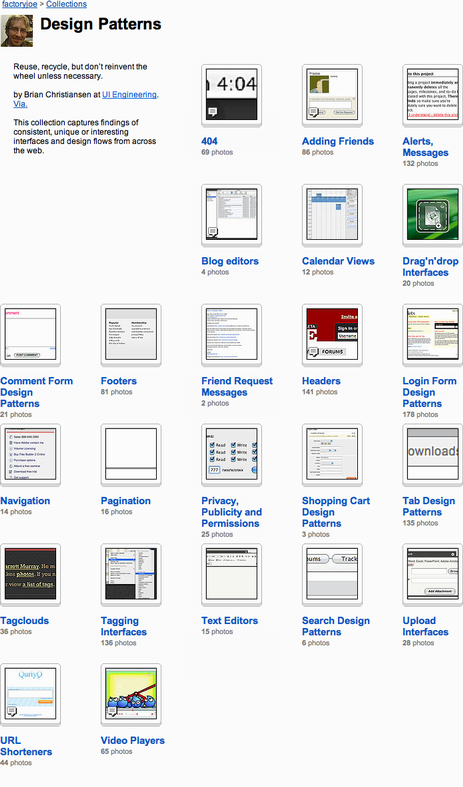The image size is (463, 787).
Task: Open the Footers set title
Action: click(119, 381)
